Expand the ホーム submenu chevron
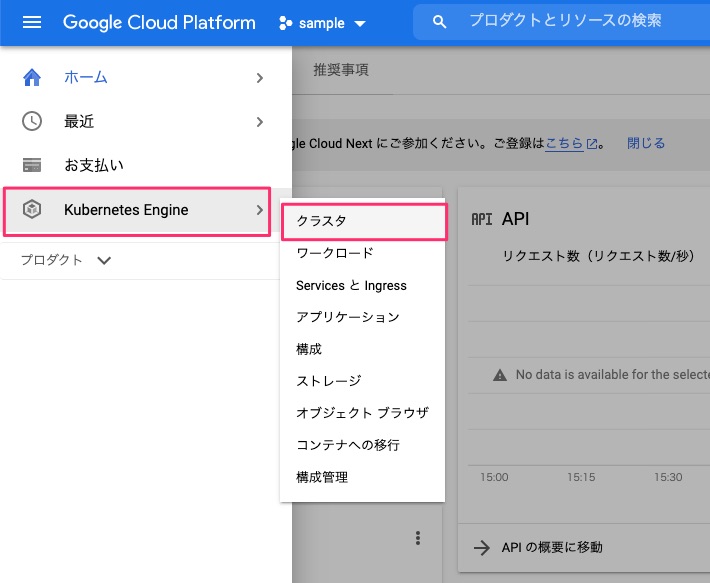The width and height of the screenshot is (710, 583). click(x=259, y=78)
